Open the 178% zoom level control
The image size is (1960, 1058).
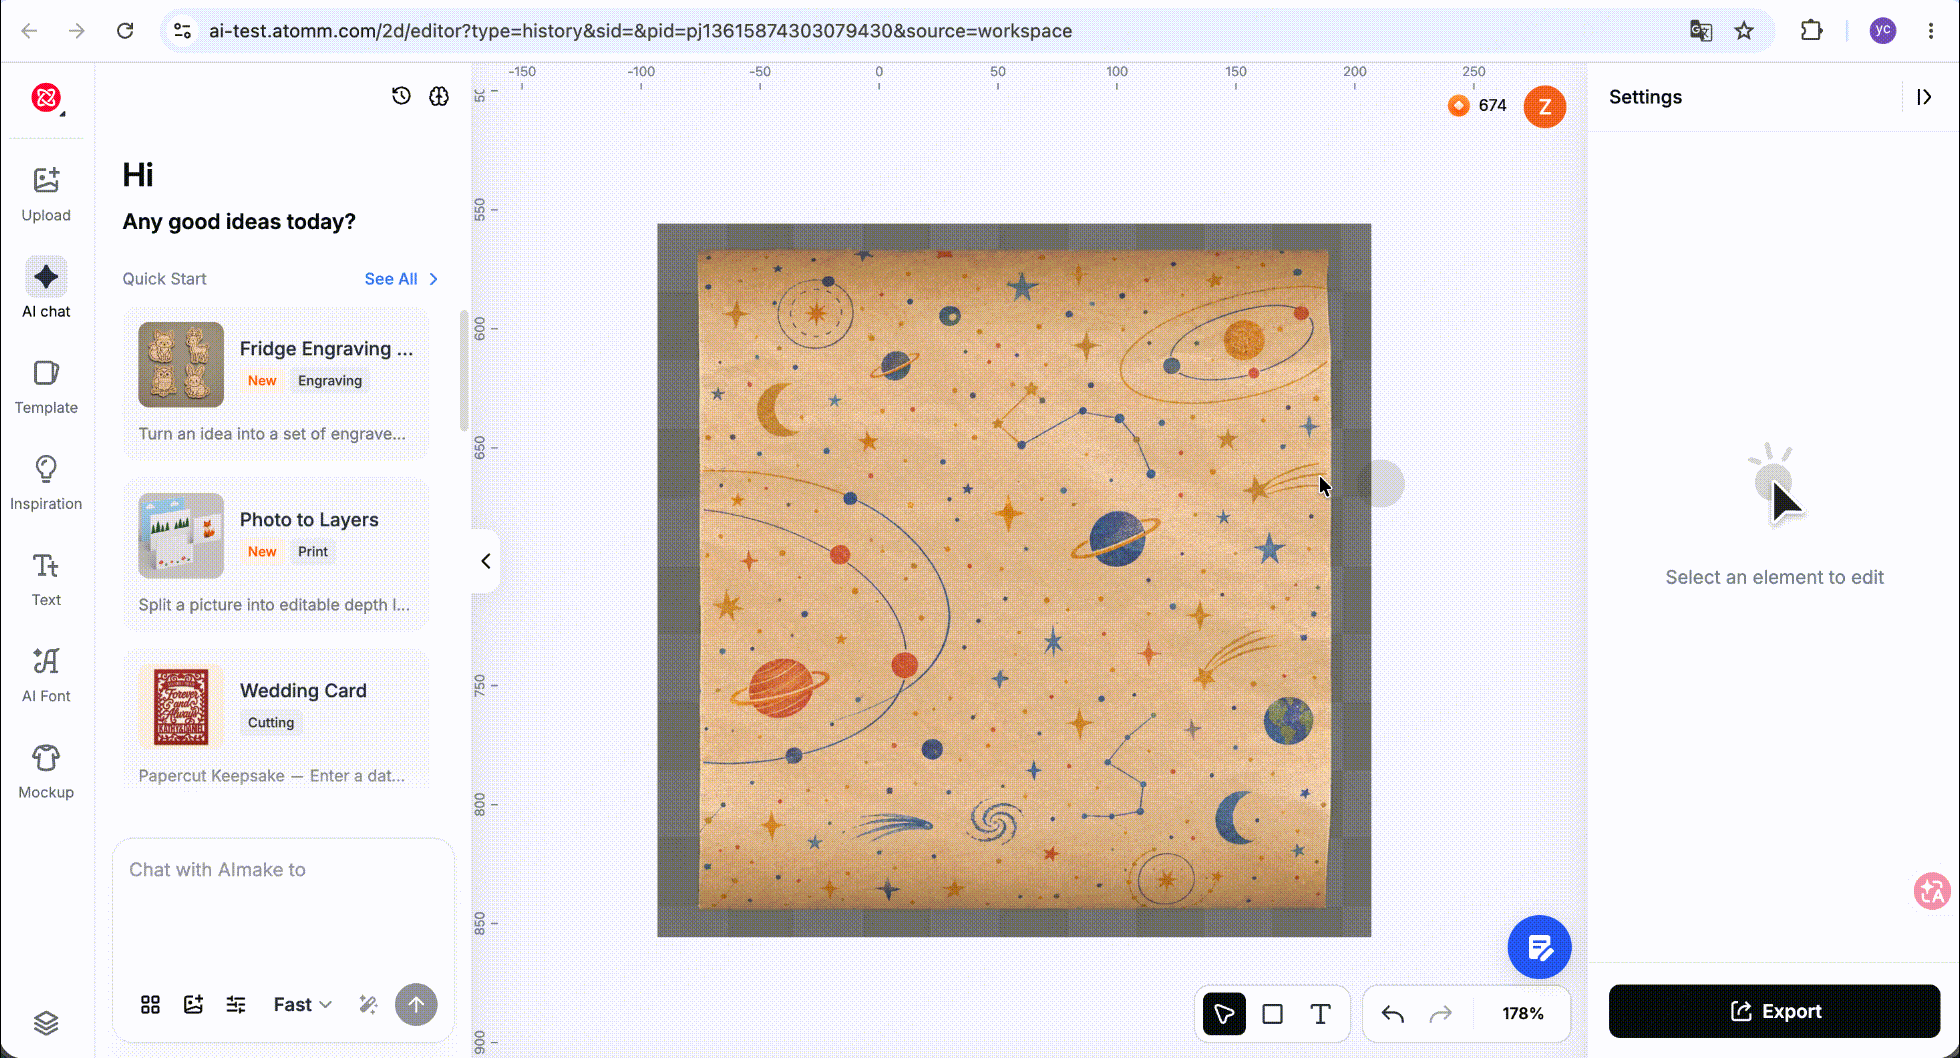tap(1522, 1014)
